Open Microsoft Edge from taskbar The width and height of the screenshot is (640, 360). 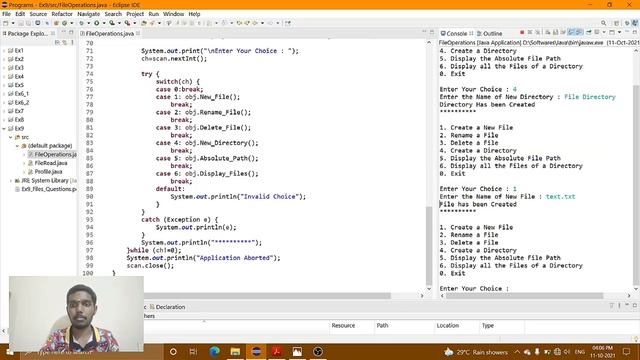point(214,351)
